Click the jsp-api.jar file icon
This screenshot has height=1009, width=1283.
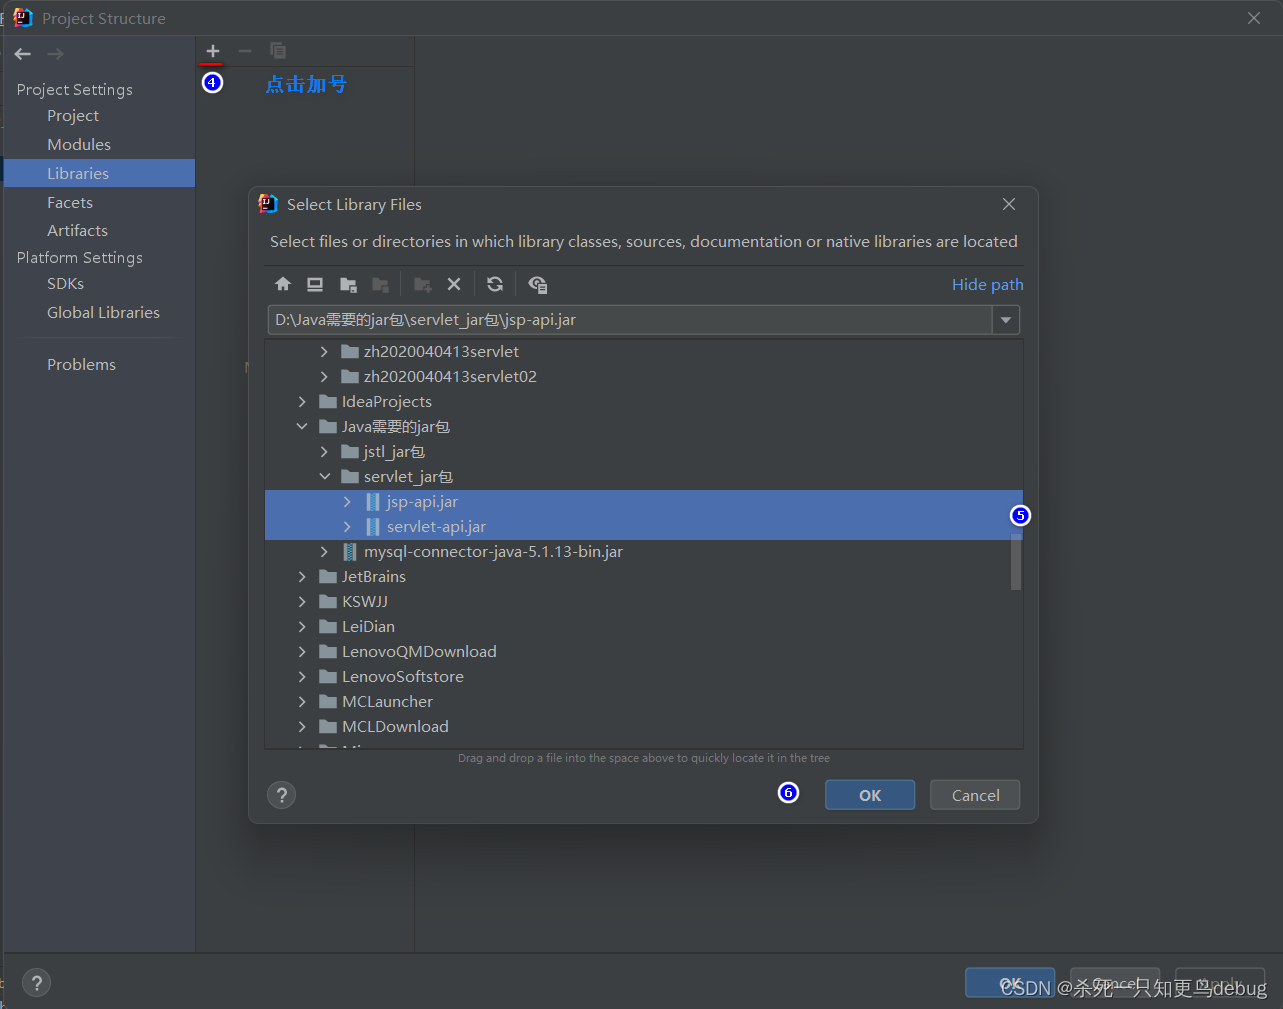(373, 502)
